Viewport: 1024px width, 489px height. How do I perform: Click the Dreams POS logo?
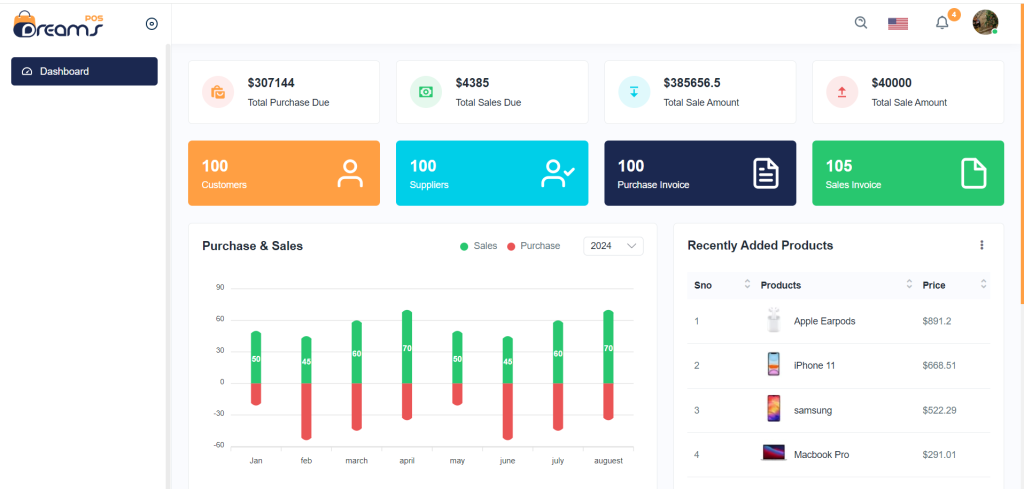[57, 24]
